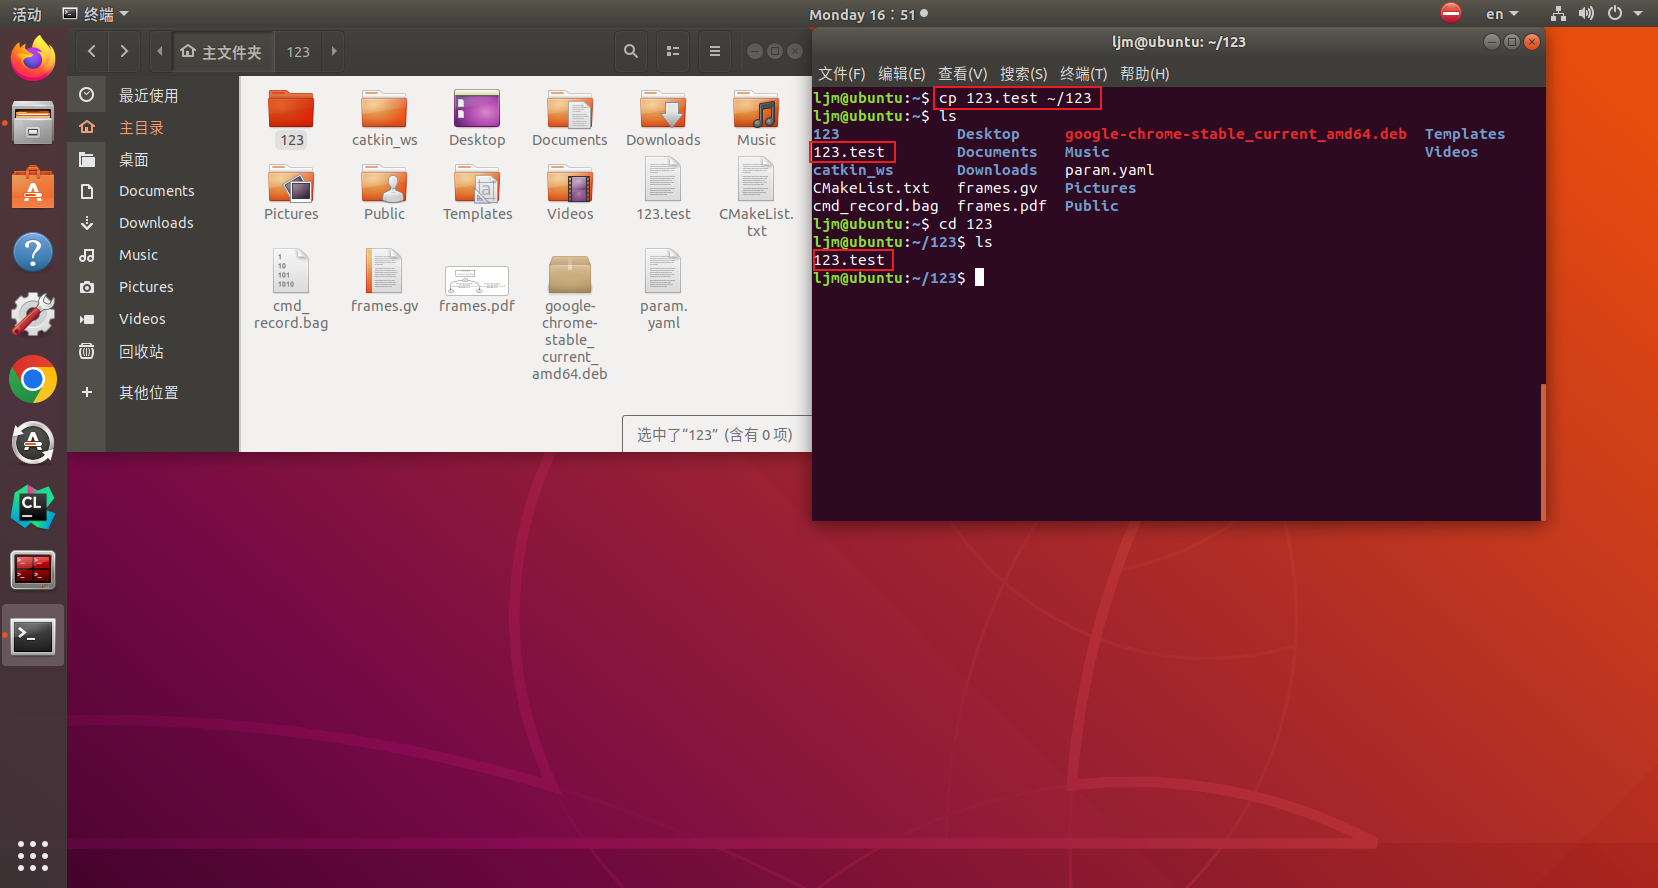Open the settings tools dock icon
Viewport: 1658px width, 888px height.
pyautogui.click(x=33, y=315)
